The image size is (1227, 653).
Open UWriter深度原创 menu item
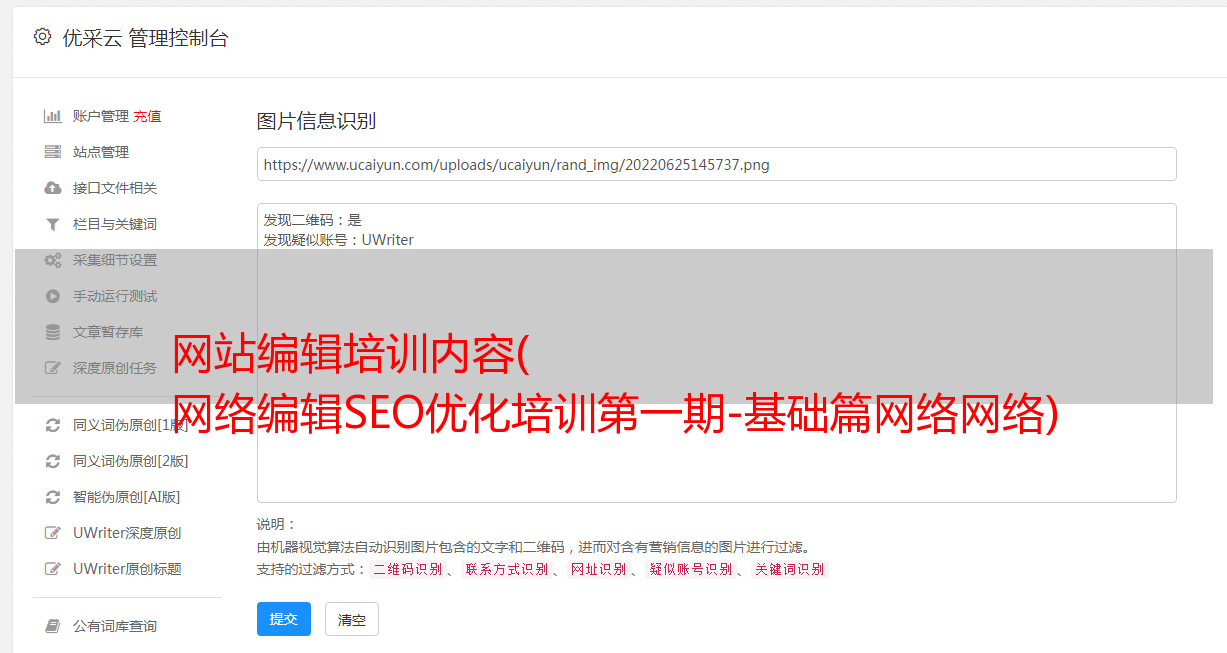tap(127, 533)
